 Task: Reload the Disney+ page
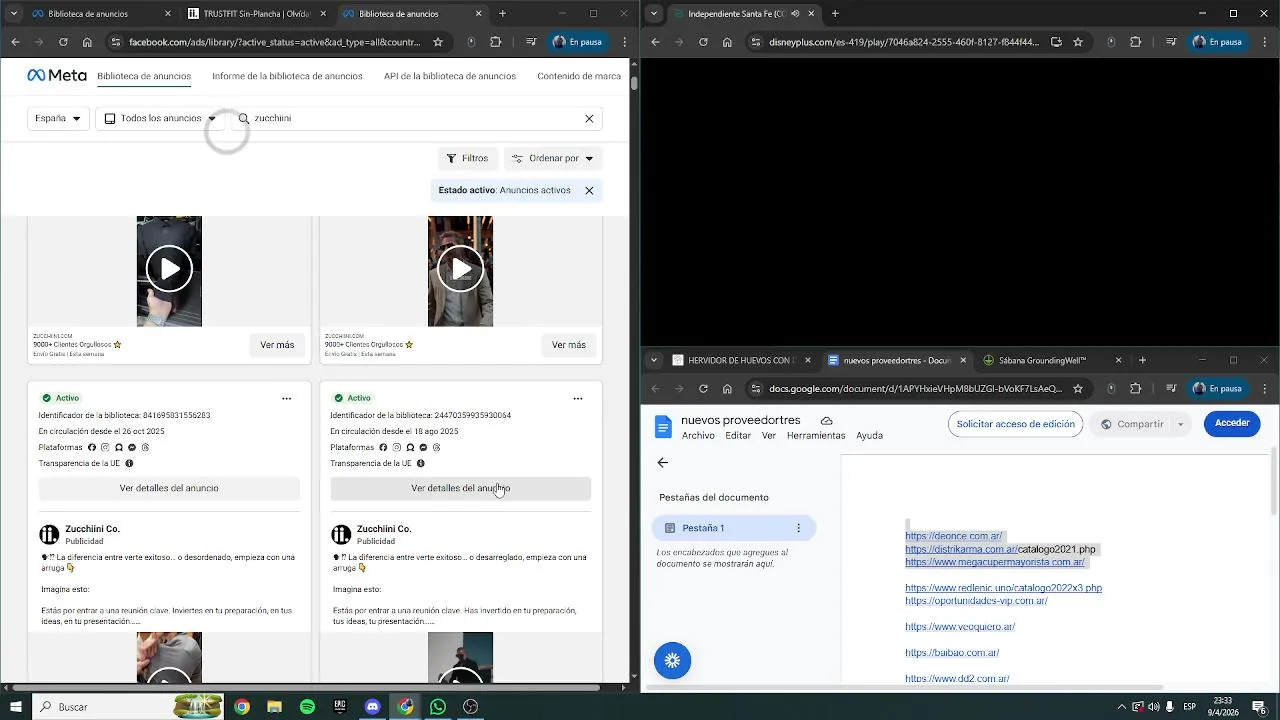click(x=703, y=42)
